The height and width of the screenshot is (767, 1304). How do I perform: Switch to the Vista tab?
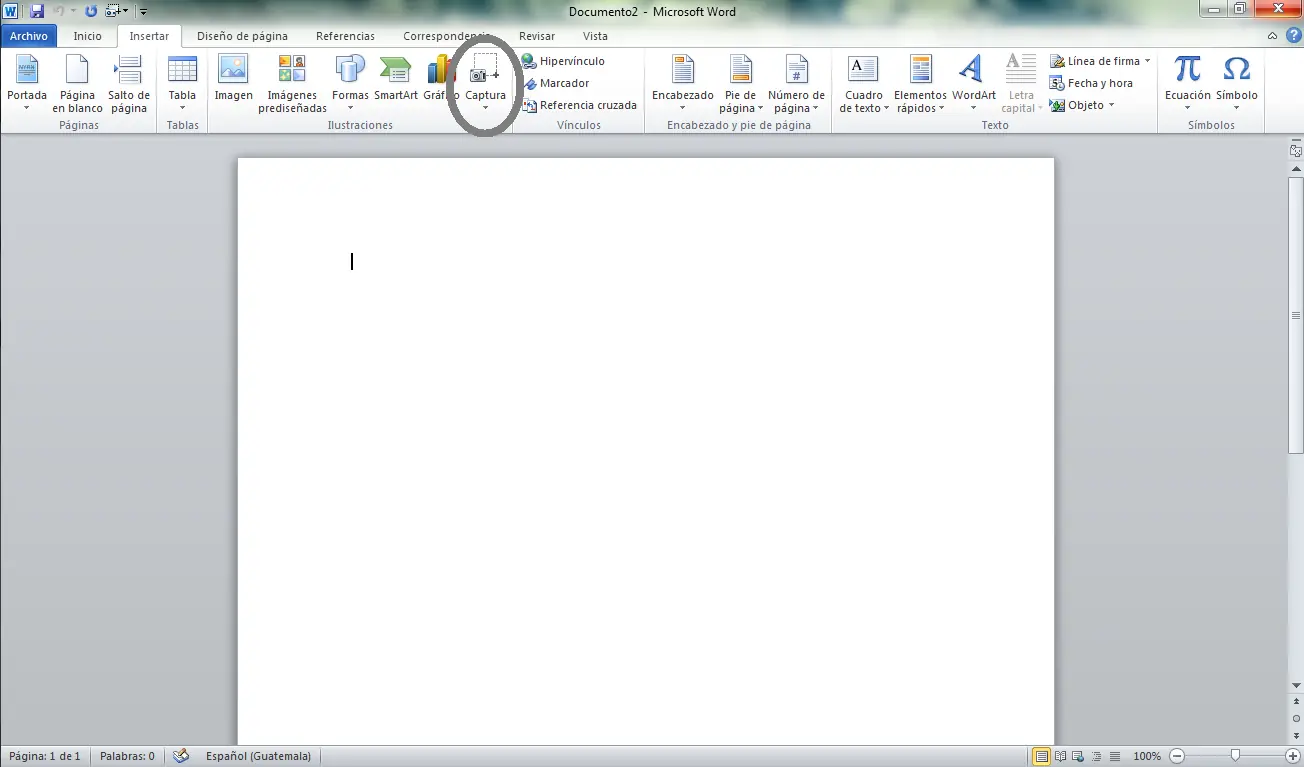[595, 36]
